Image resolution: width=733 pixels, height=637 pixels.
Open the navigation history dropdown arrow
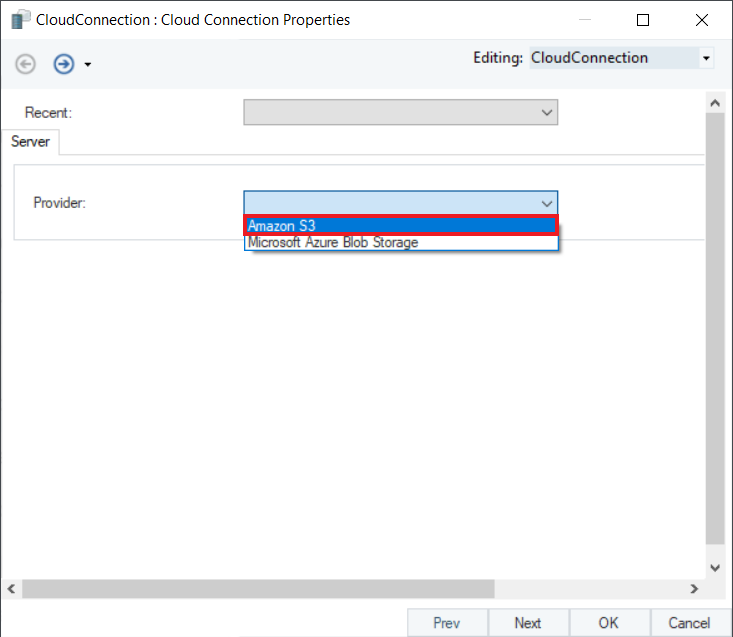click(88, 64)
